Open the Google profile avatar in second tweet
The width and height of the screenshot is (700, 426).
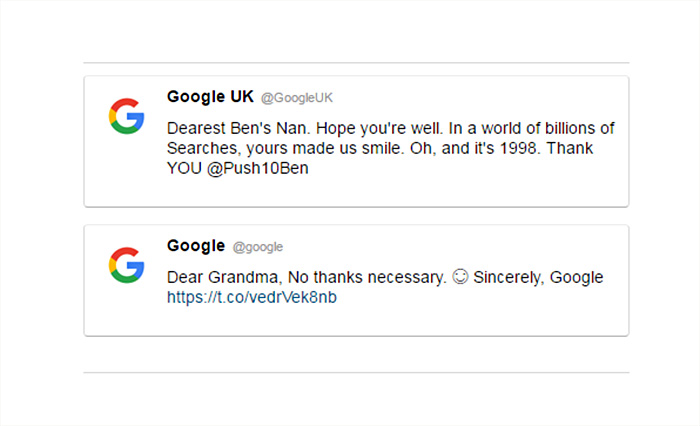click(x=126, y=265)
